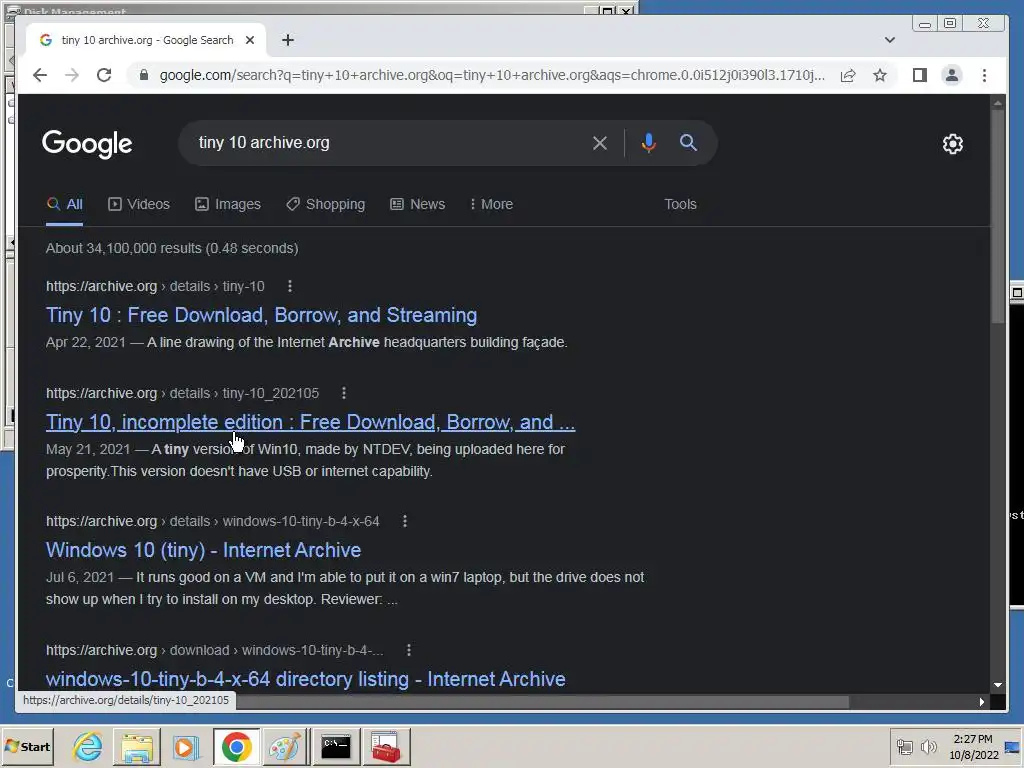Screen dimensions: 1024x768
Task: Open 'Windows 10 (tiny) - Internet Archive' result
Action: click(x=203, y=550)
